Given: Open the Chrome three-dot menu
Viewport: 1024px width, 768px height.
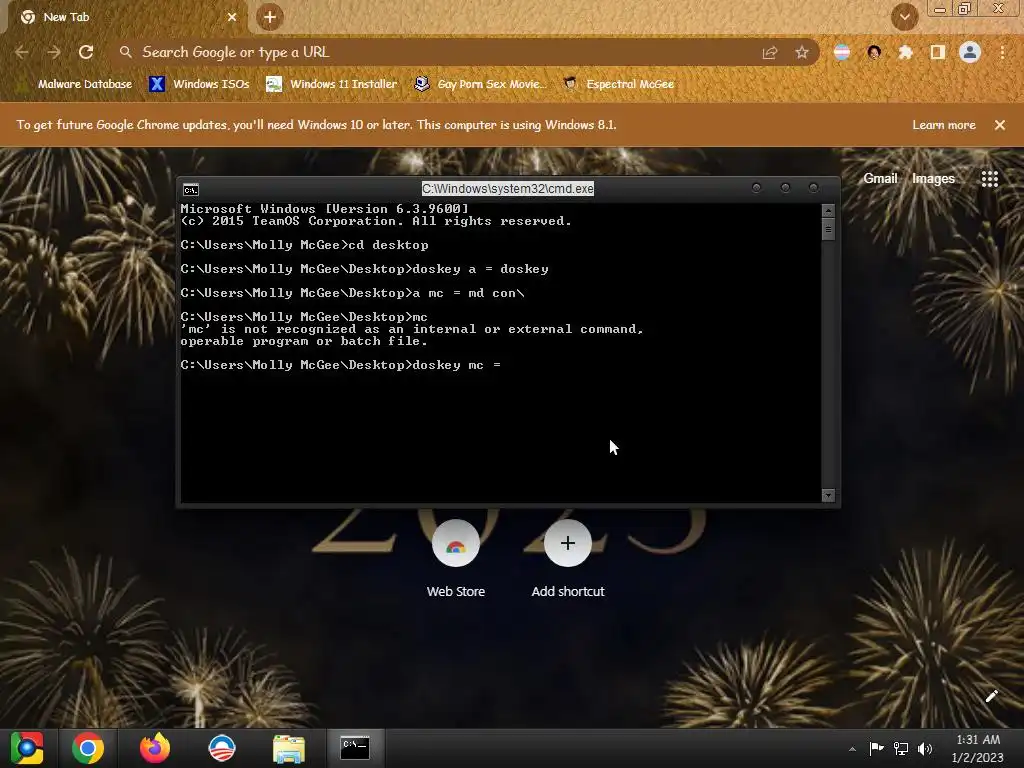Looking at the screenshot, I should [x=1002, y=52].
